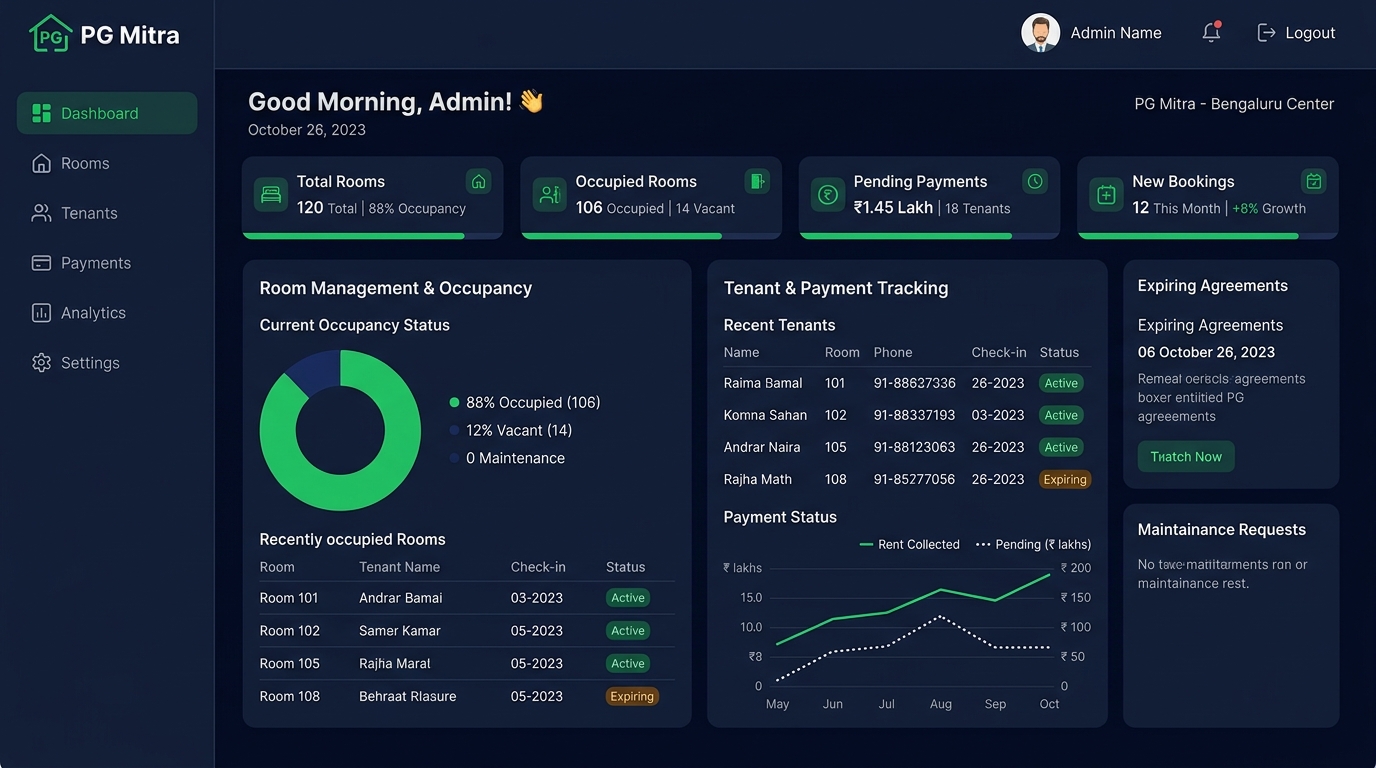Click Andrar Naira in Recent Tenants
Viewport: 1376px width, 768px height.
[x=762, y=447]
